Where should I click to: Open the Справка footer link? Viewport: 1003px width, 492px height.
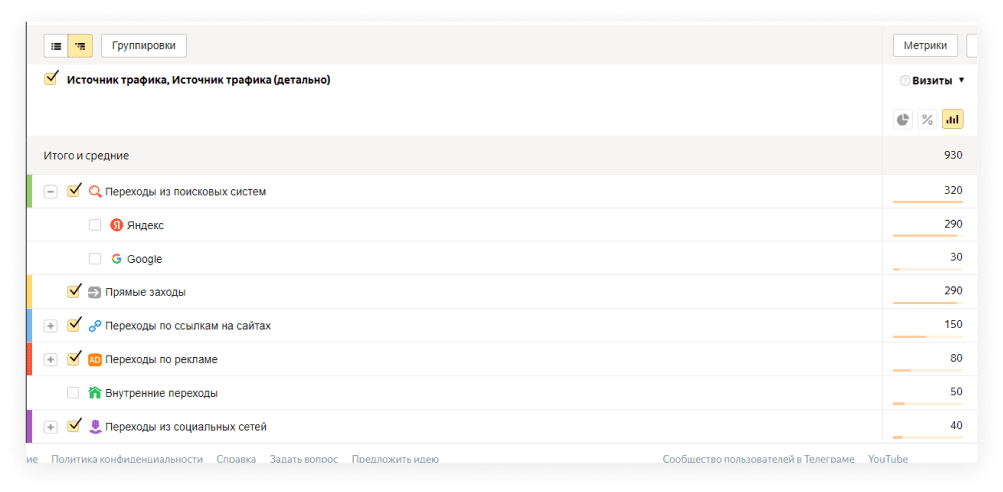236,459
